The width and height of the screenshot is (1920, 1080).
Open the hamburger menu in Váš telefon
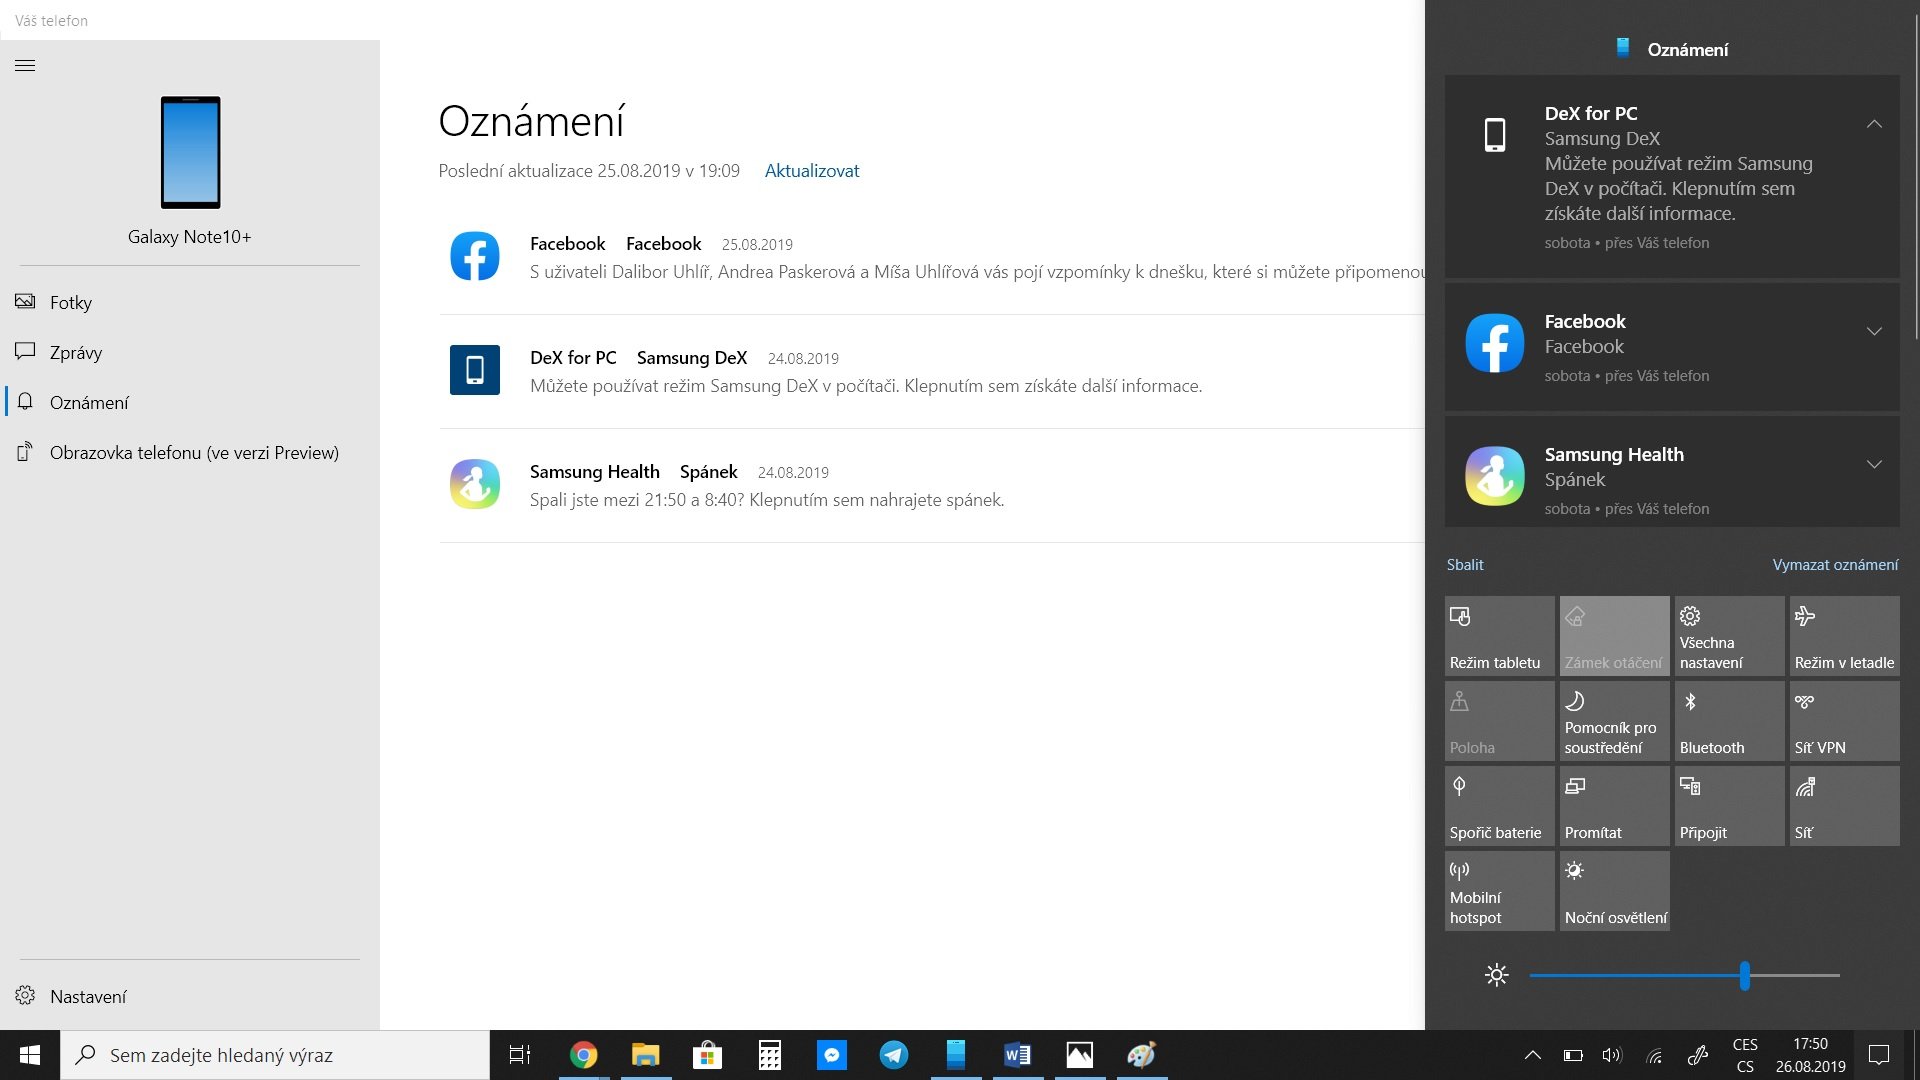[25, 66]
